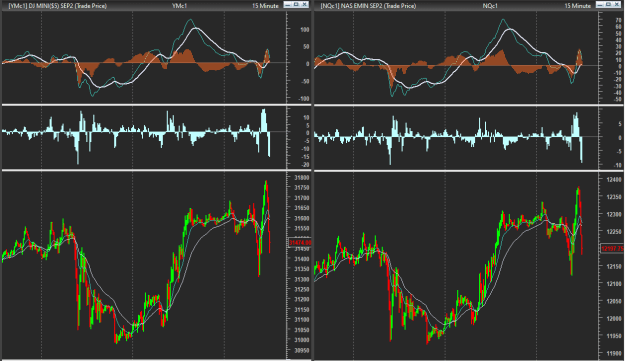Click the red 31474.00 last price tag
This screenshot has width=625, height=361.
(300, 242)
